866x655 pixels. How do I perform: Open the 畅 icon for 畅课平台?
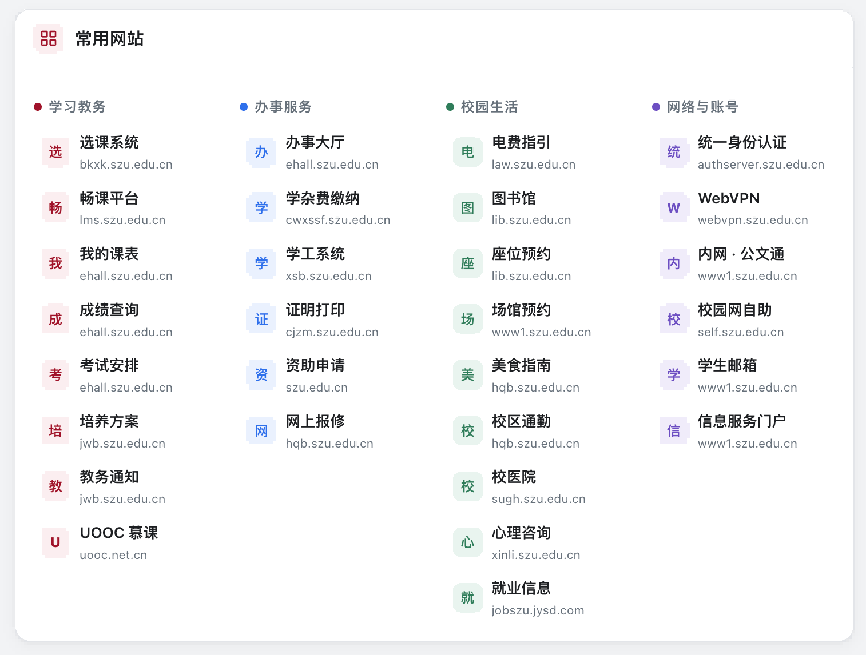point(55,208)
